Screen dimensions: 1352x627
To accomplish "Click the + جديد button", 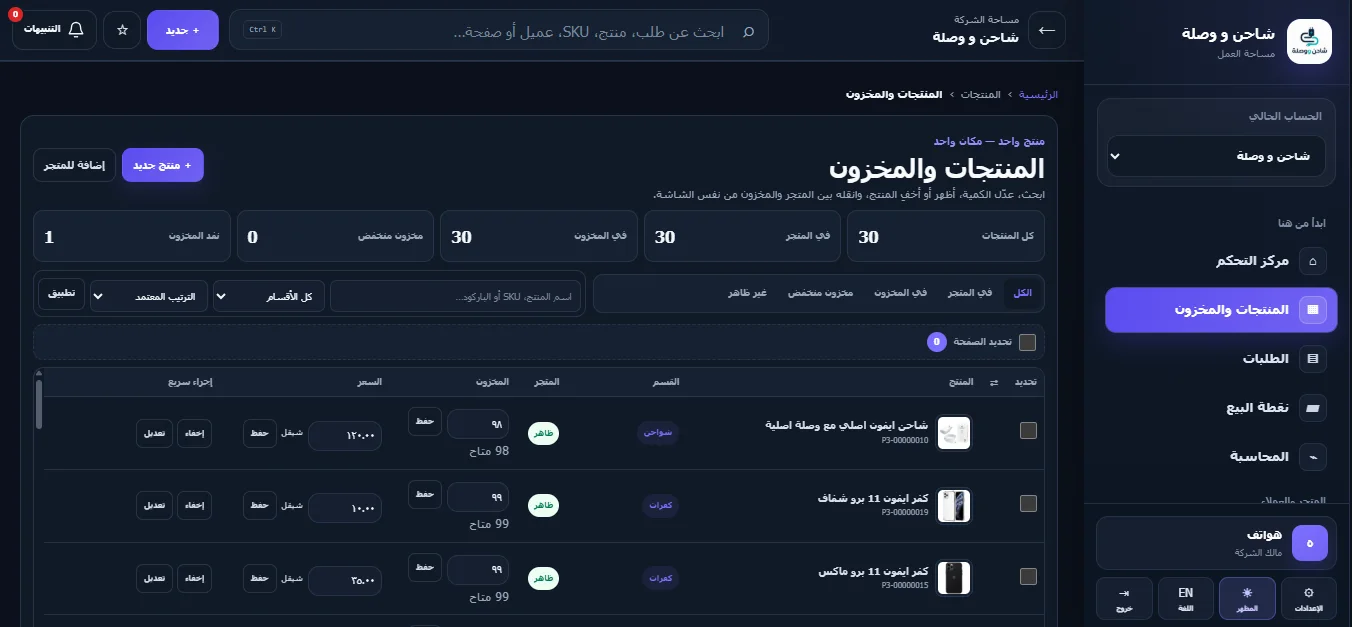I will pyautogui.click(x=182, y=30).
